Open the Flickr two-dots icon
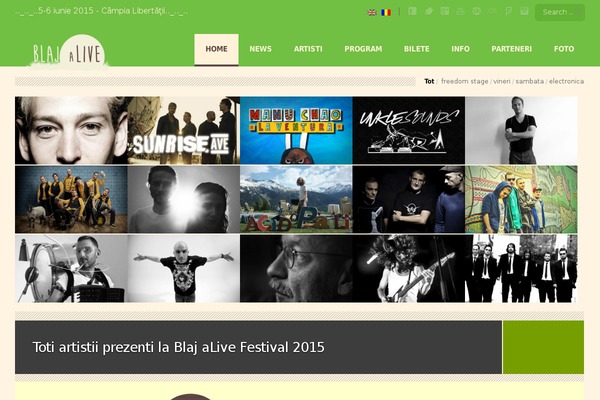The height and width of the screenshot is (400, 600). (492, 11)
